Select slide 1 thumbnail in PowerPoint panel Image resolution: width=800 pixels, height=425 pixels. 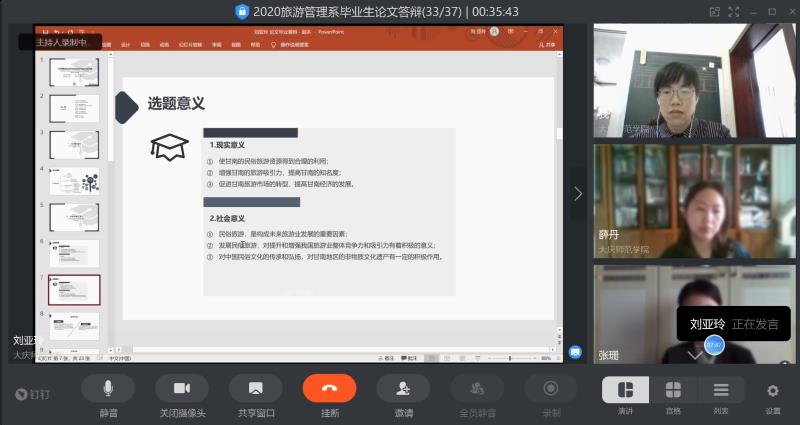tap(75, 72)
